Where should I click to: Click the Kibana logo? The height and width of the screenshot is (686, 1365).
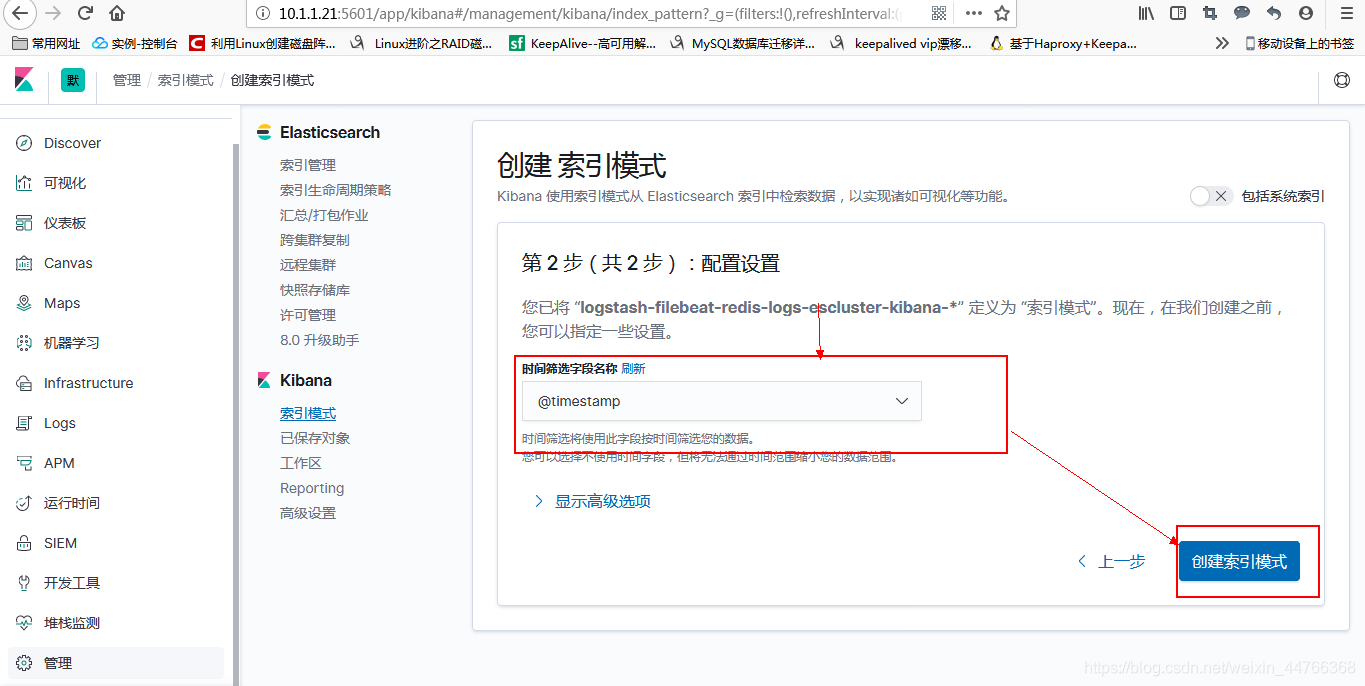[22, 80]
